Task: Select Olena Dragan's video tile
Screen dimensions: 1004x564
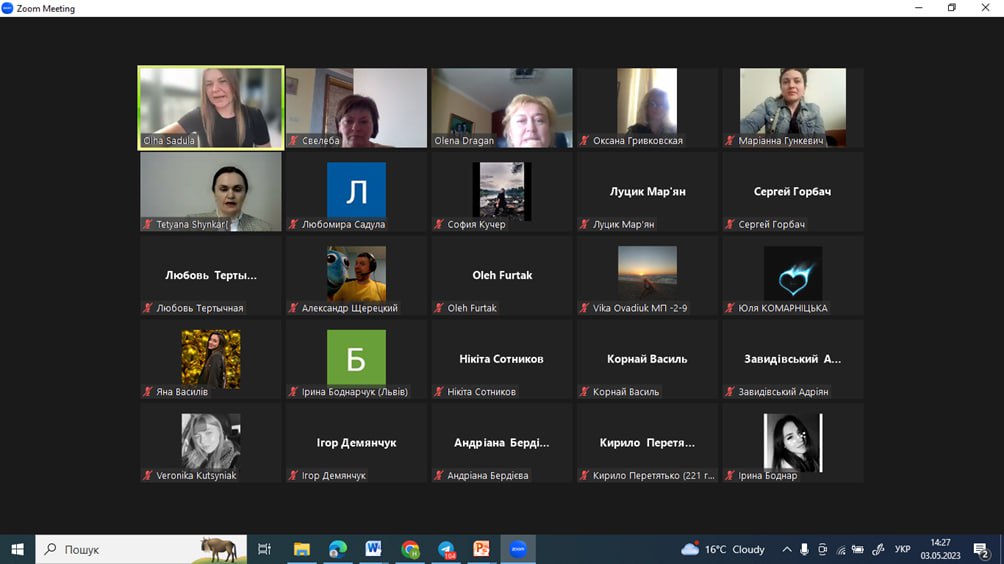Action: [502, 108]
